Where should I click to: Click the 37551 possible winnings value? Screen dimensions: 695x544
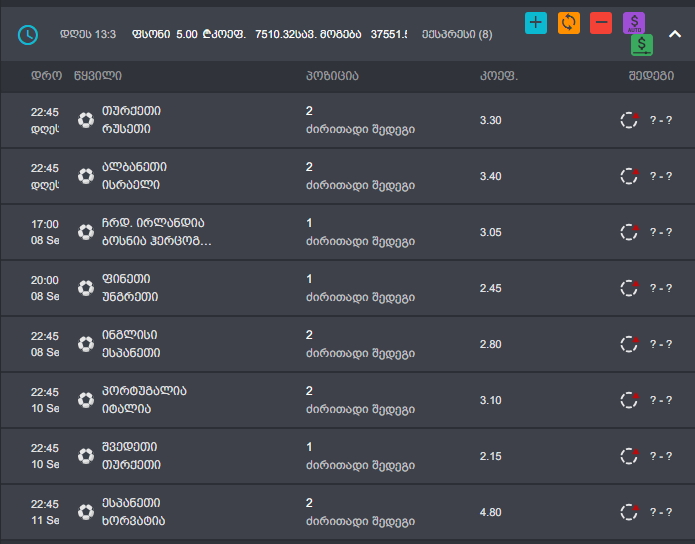(x=389, y=35)
